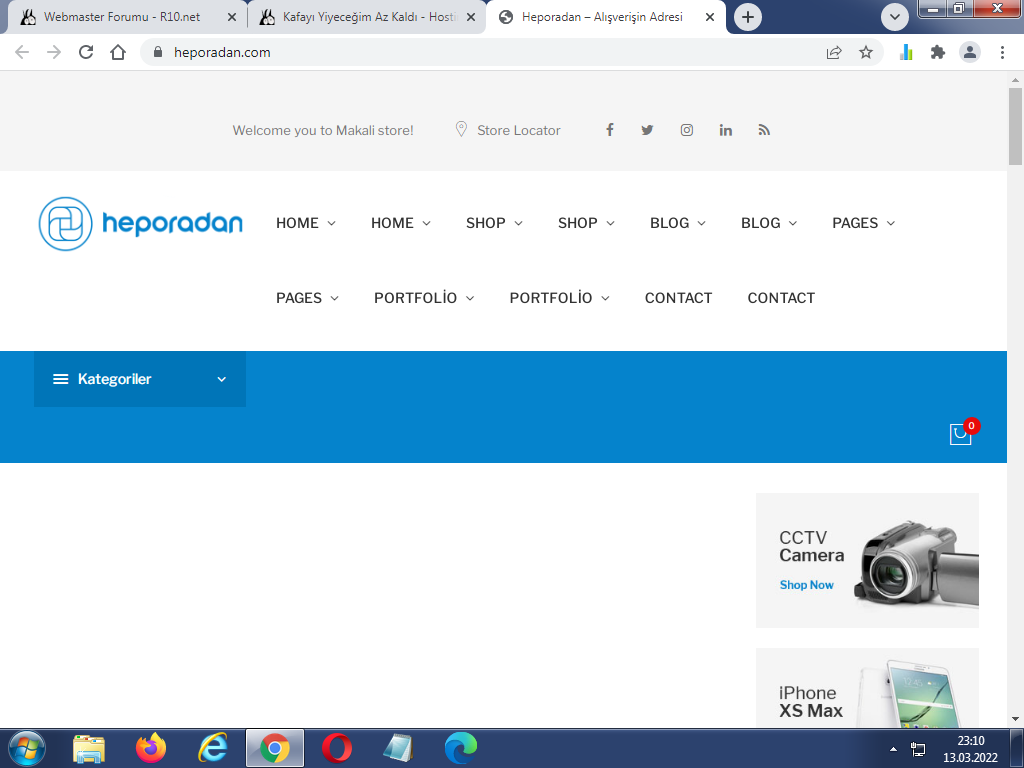Open the Instagram social icon
The width and height of the screenshot is (1024, 768).
click(686, 130)
